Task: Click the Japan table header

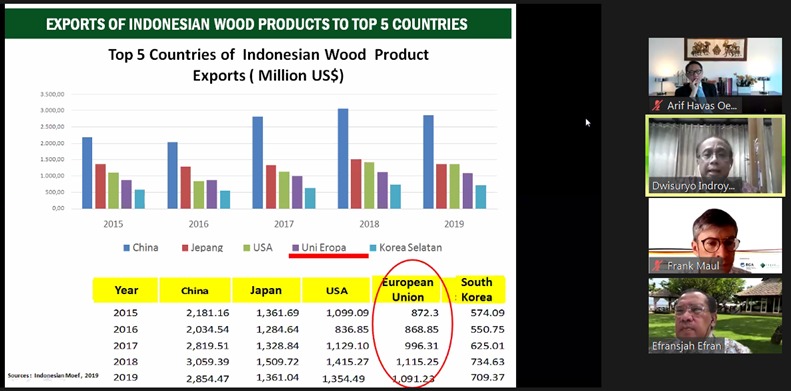Action: tap(266, 290)
